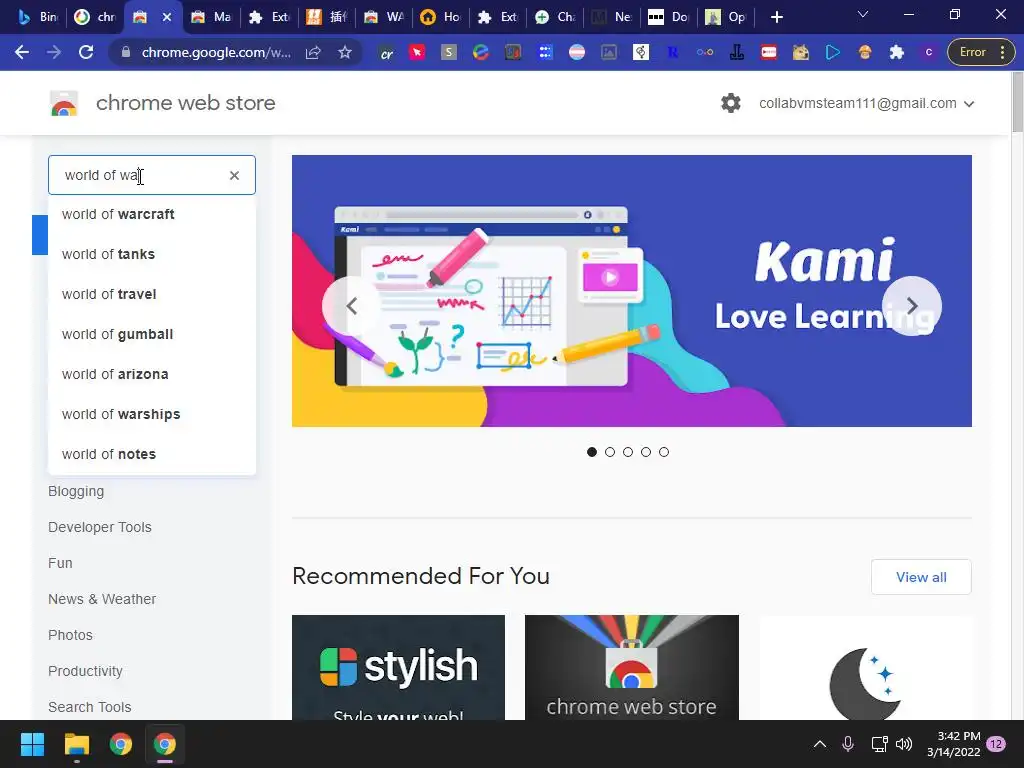Screen dimensions: 1024x768
Task: Open the News & Weather category
Action: pos(102,599)
